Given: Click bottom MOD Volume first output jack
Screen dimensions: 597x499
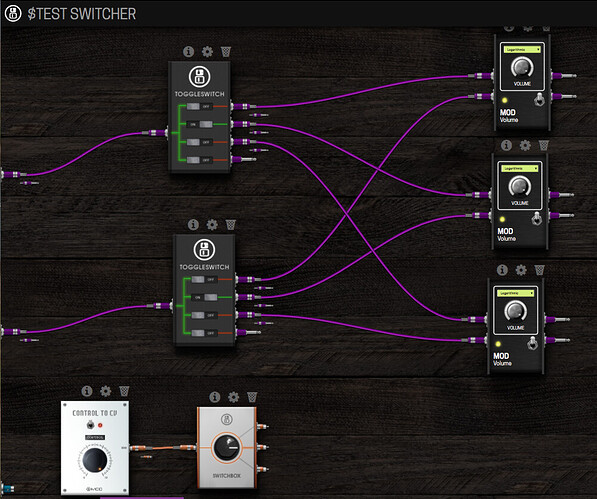Looking at the screenshot, I should tap(557, 319).
